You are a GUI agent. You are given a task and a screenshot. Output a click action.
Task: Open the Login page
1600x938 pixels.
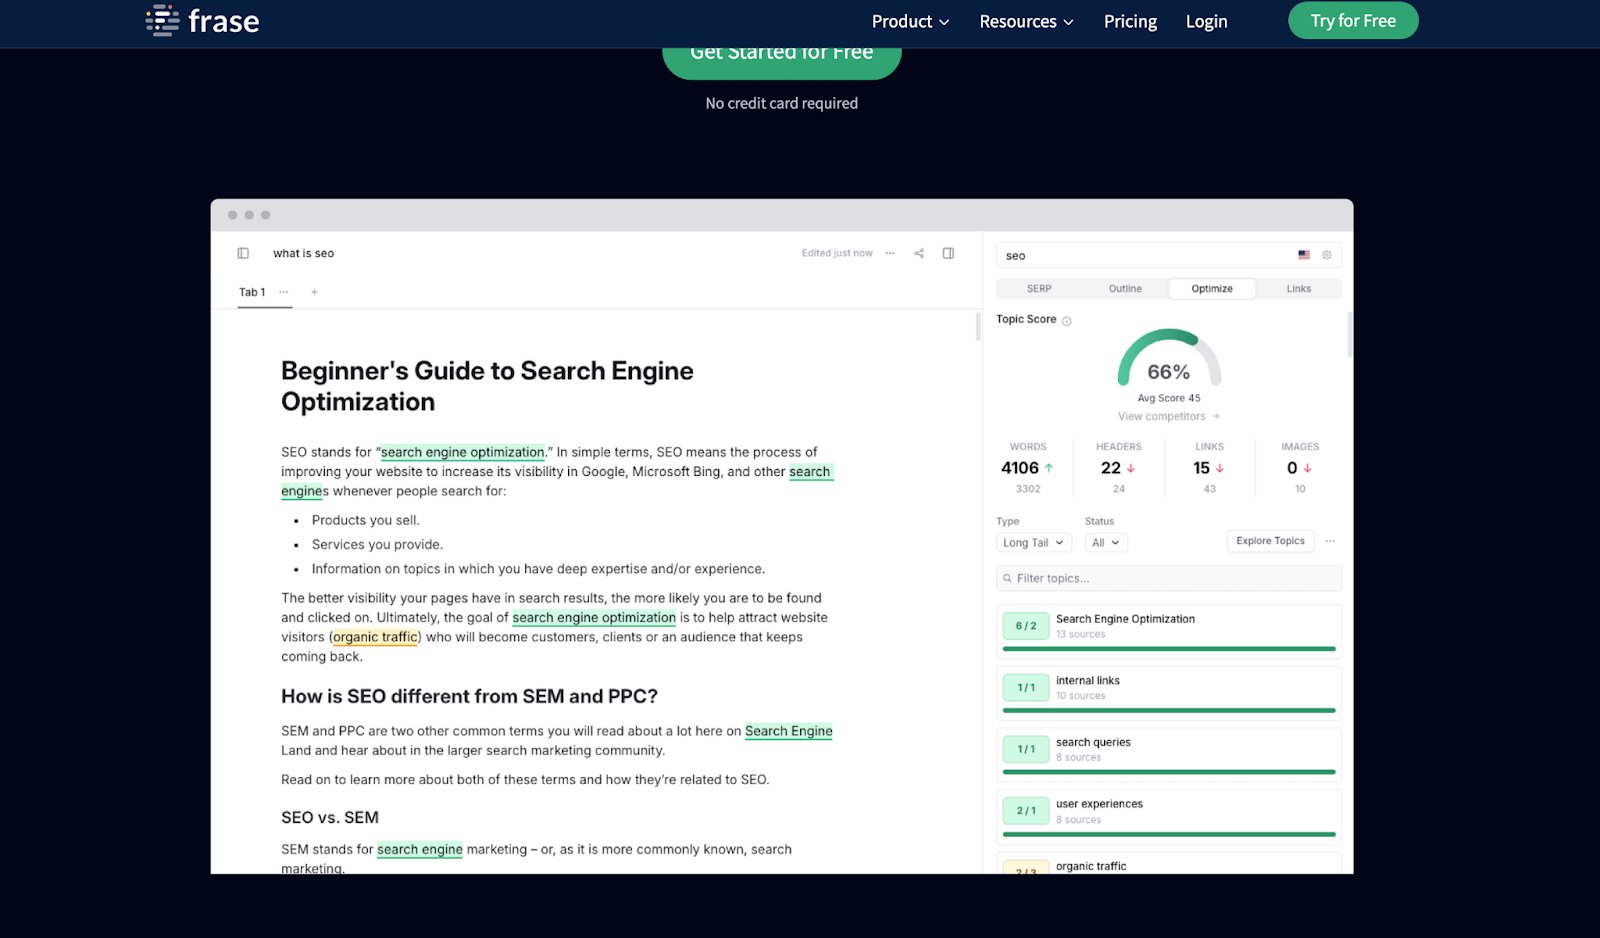click(1206, 21)
